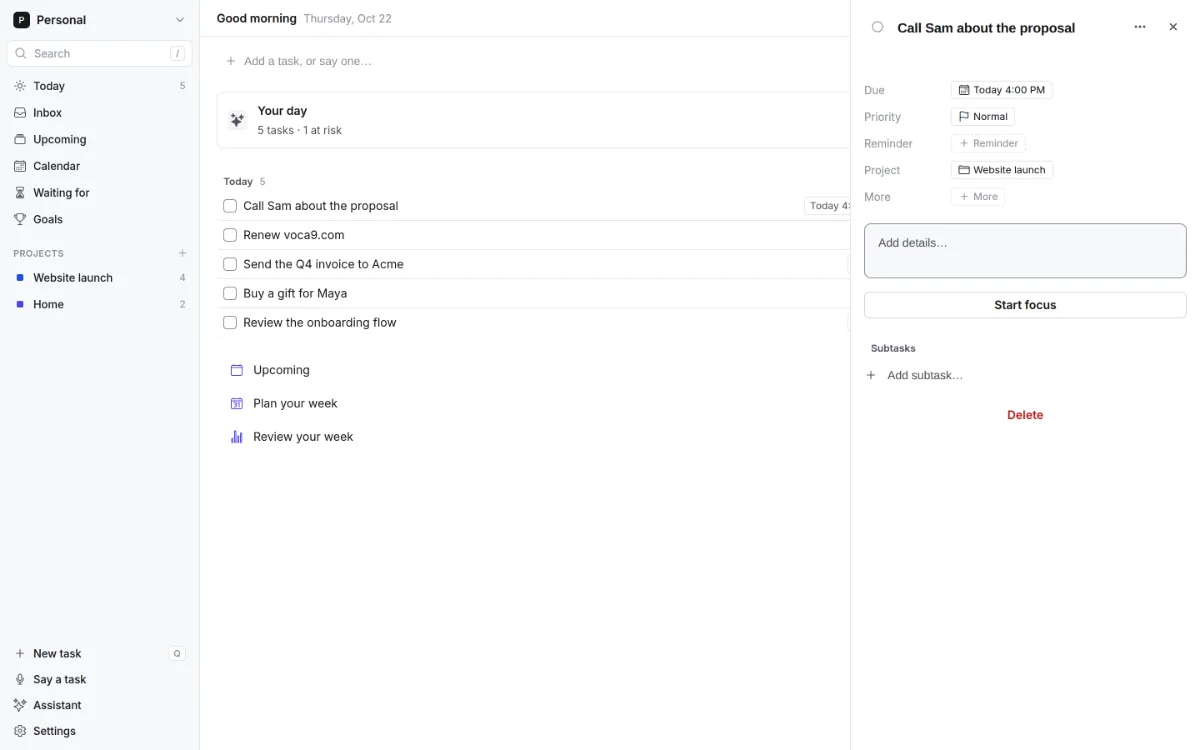Check off Review the onboarding flow
The image size is (1200, 750).
[230, 322]
